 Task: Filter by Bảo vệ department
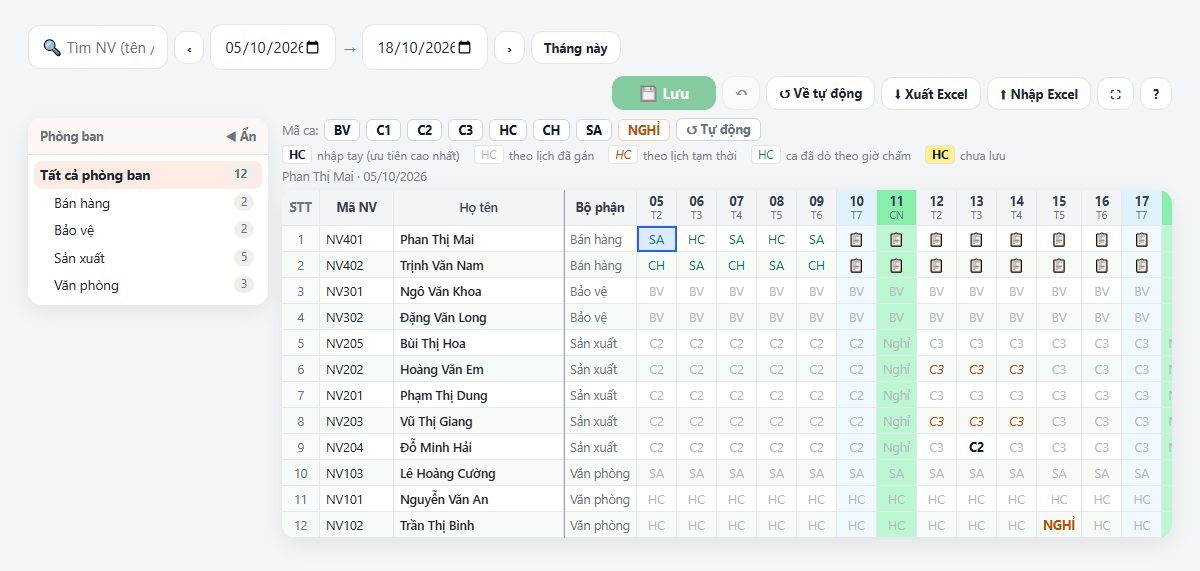[148, 230]
